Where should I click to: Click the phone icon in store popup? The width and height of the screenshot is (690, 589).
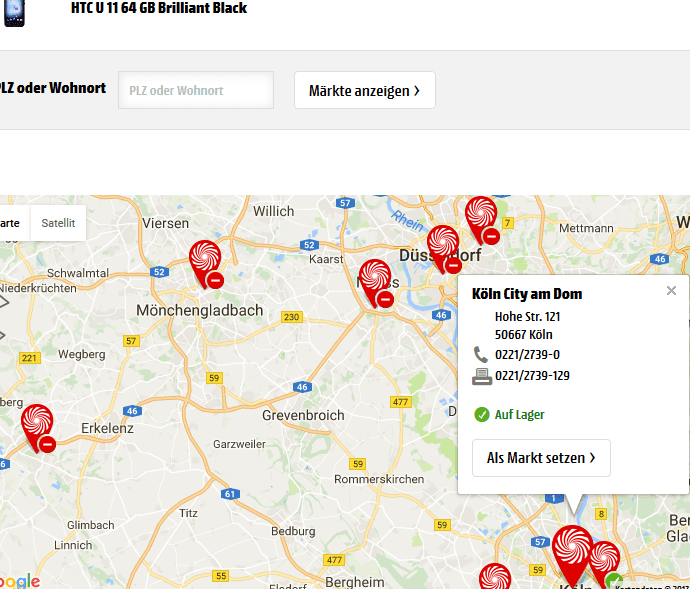481,354
